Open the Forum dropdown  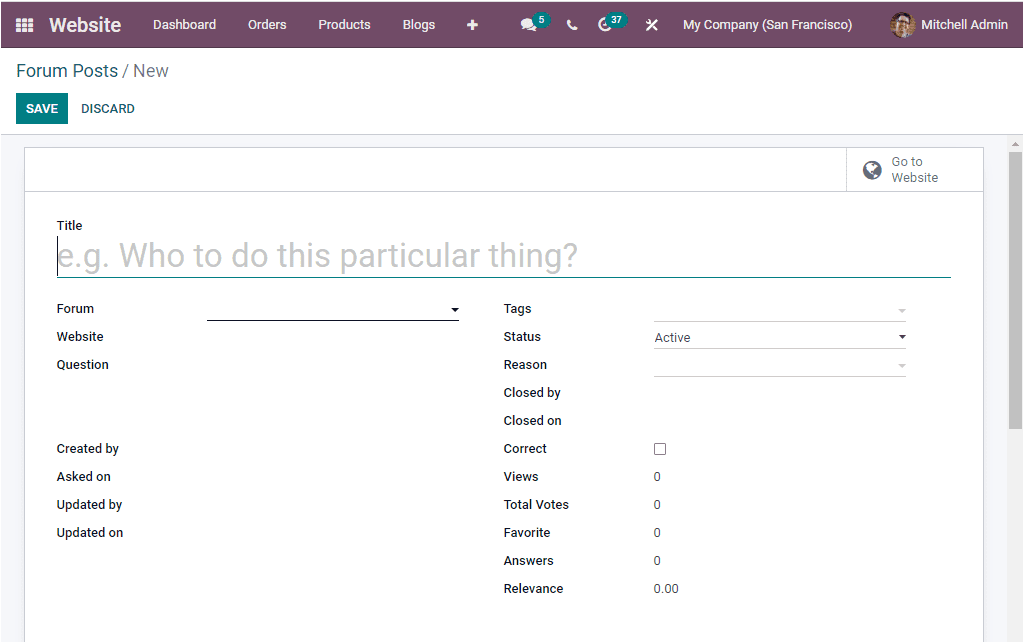333,310
